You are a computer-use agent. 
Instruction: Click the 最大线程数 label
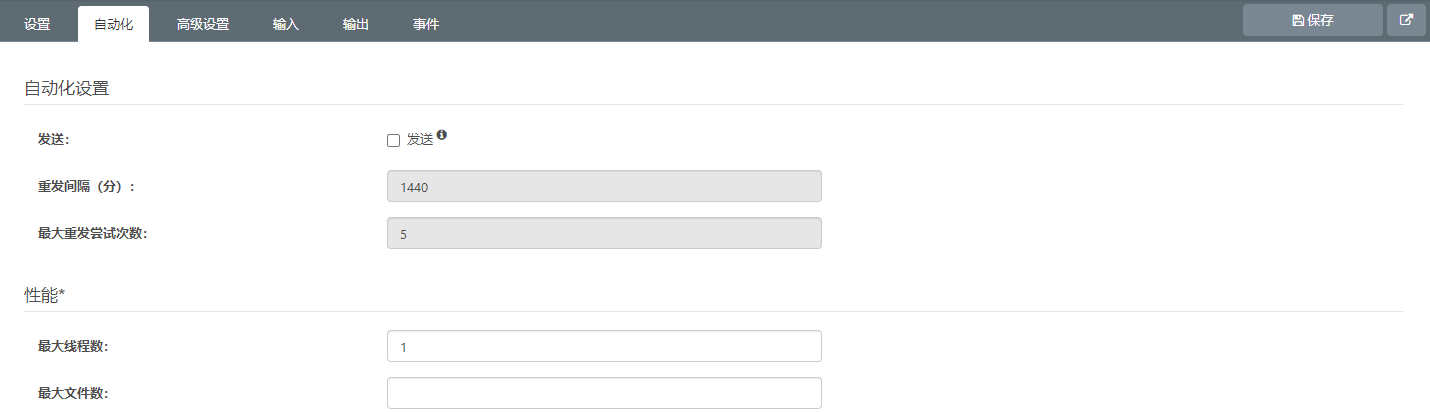73,346
